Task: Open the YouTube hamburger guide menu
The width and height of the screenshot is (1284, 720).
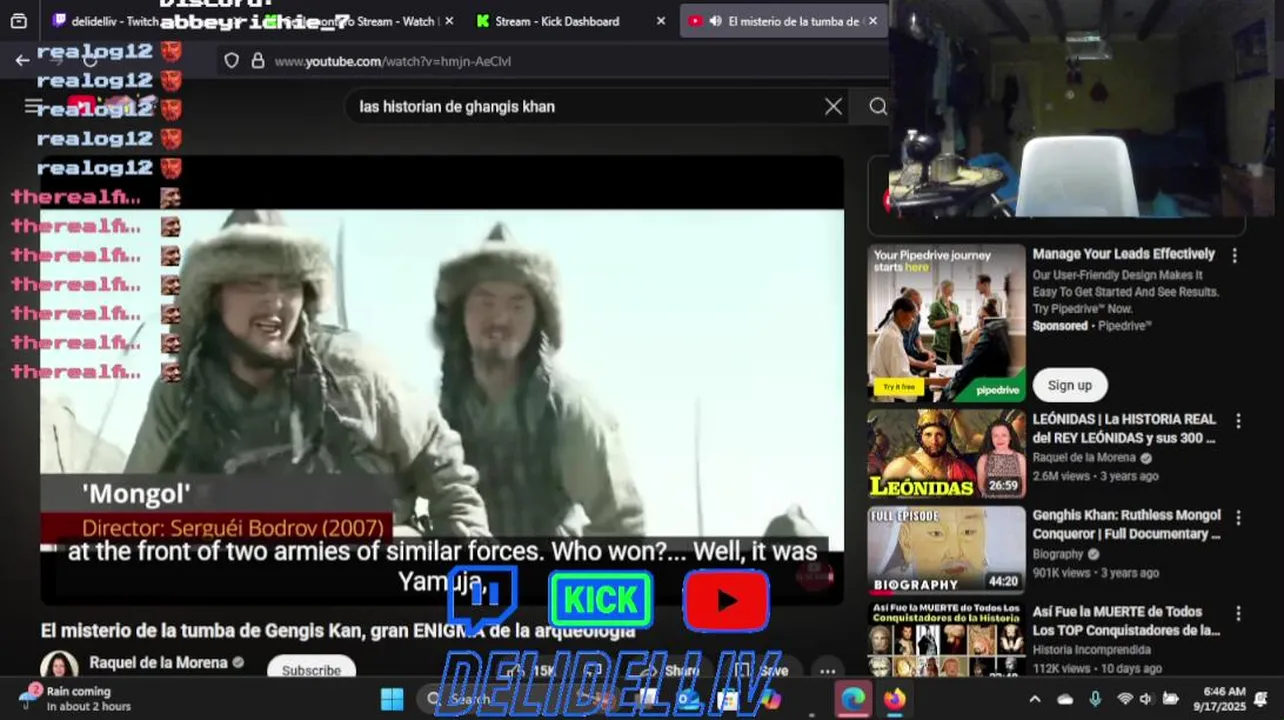Action: [32, 106]
